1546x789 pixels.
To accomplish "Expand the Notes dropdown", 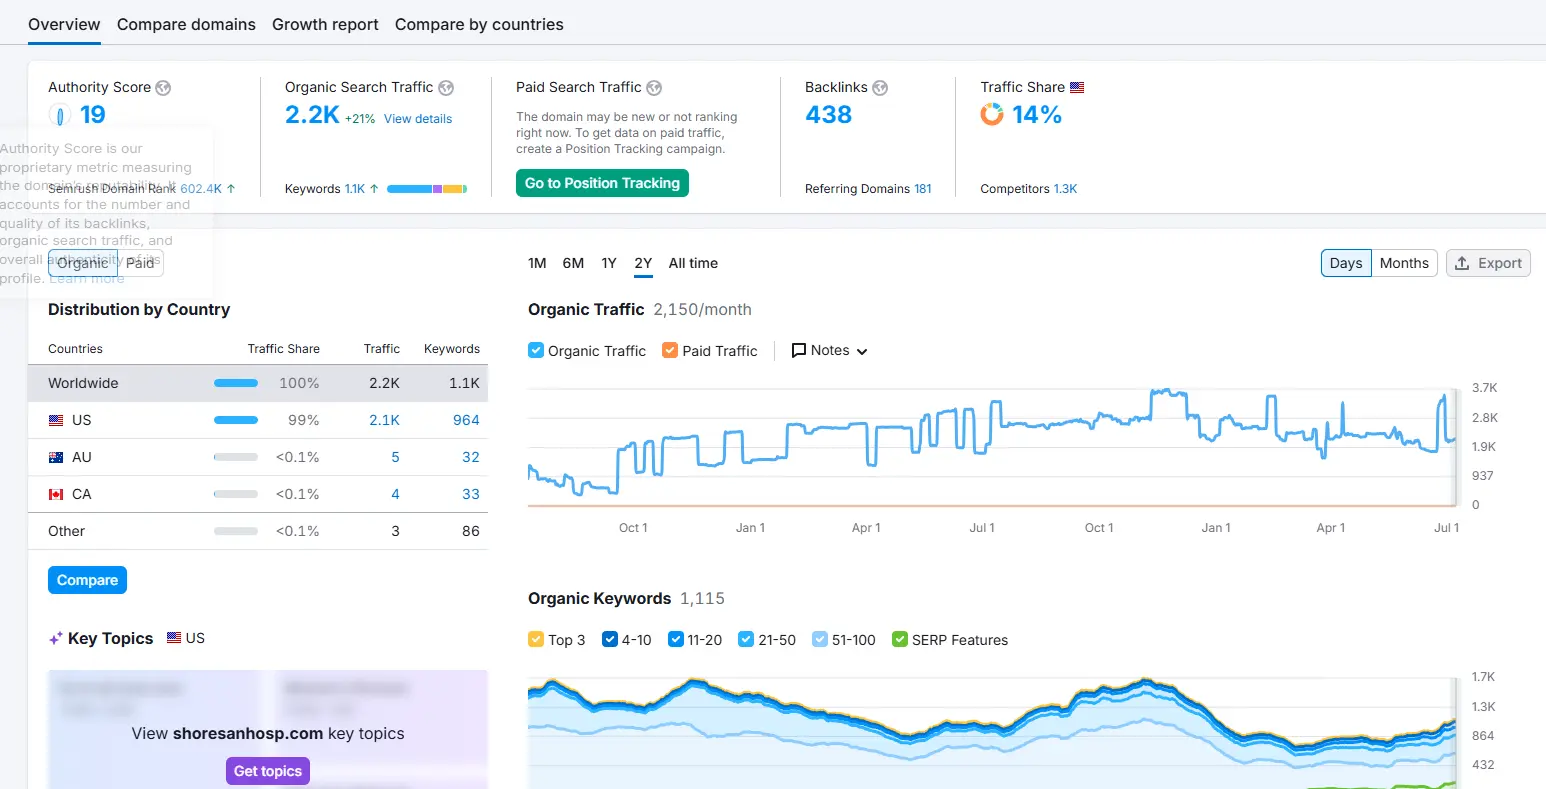I will 829,351.
